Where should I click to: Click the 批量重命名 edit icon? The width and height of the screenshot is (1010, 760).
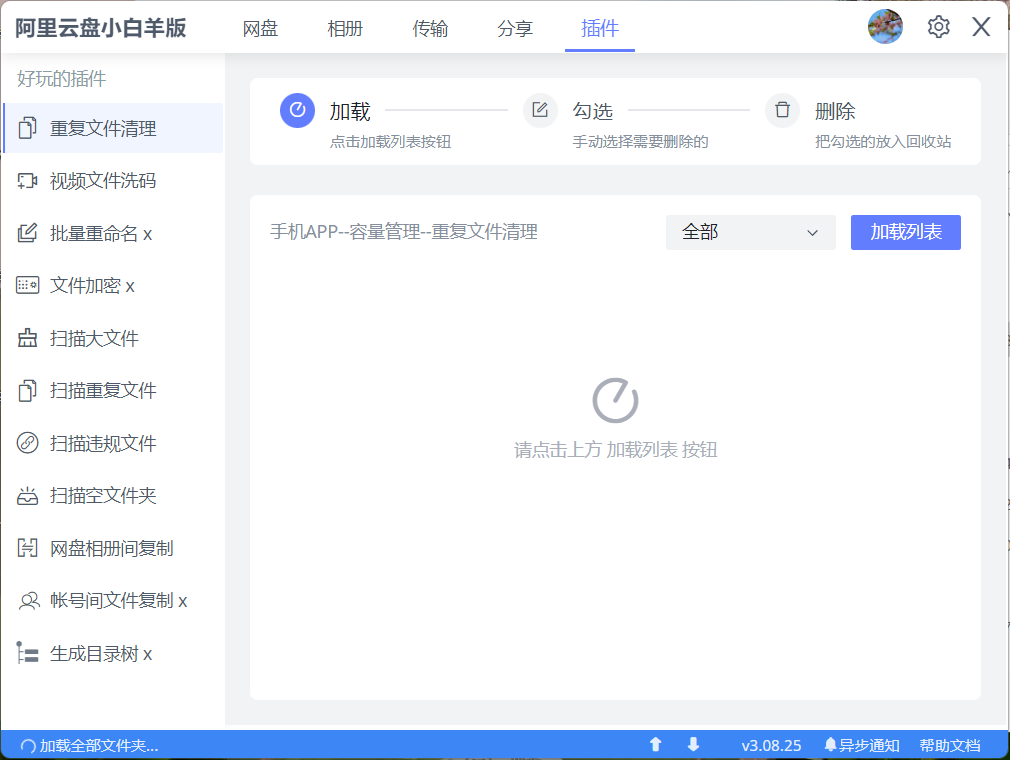(27, 233)
